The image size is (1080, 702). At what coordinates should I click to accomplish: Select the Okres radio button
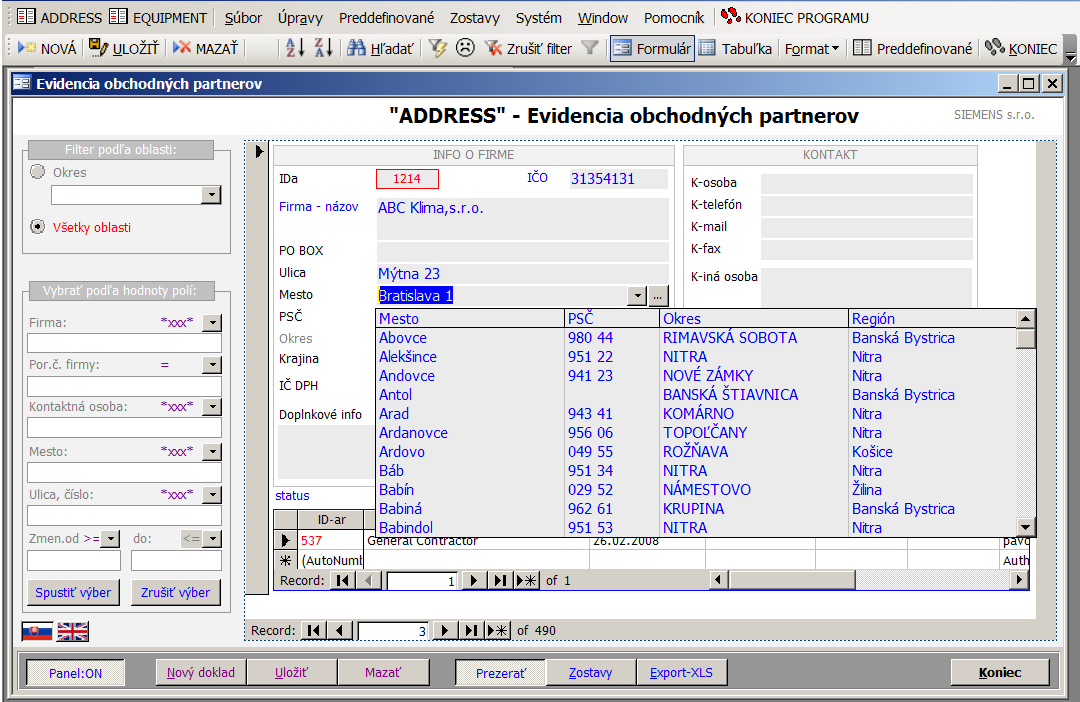(x=38, y=172)
